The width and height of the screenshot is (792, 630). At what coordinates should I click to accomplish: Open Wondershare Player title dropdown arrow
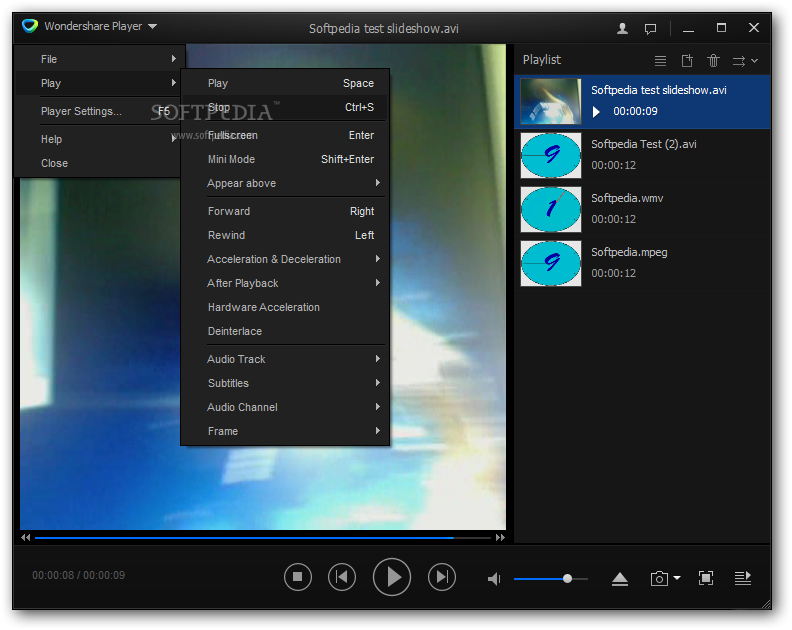coord(153,26)
